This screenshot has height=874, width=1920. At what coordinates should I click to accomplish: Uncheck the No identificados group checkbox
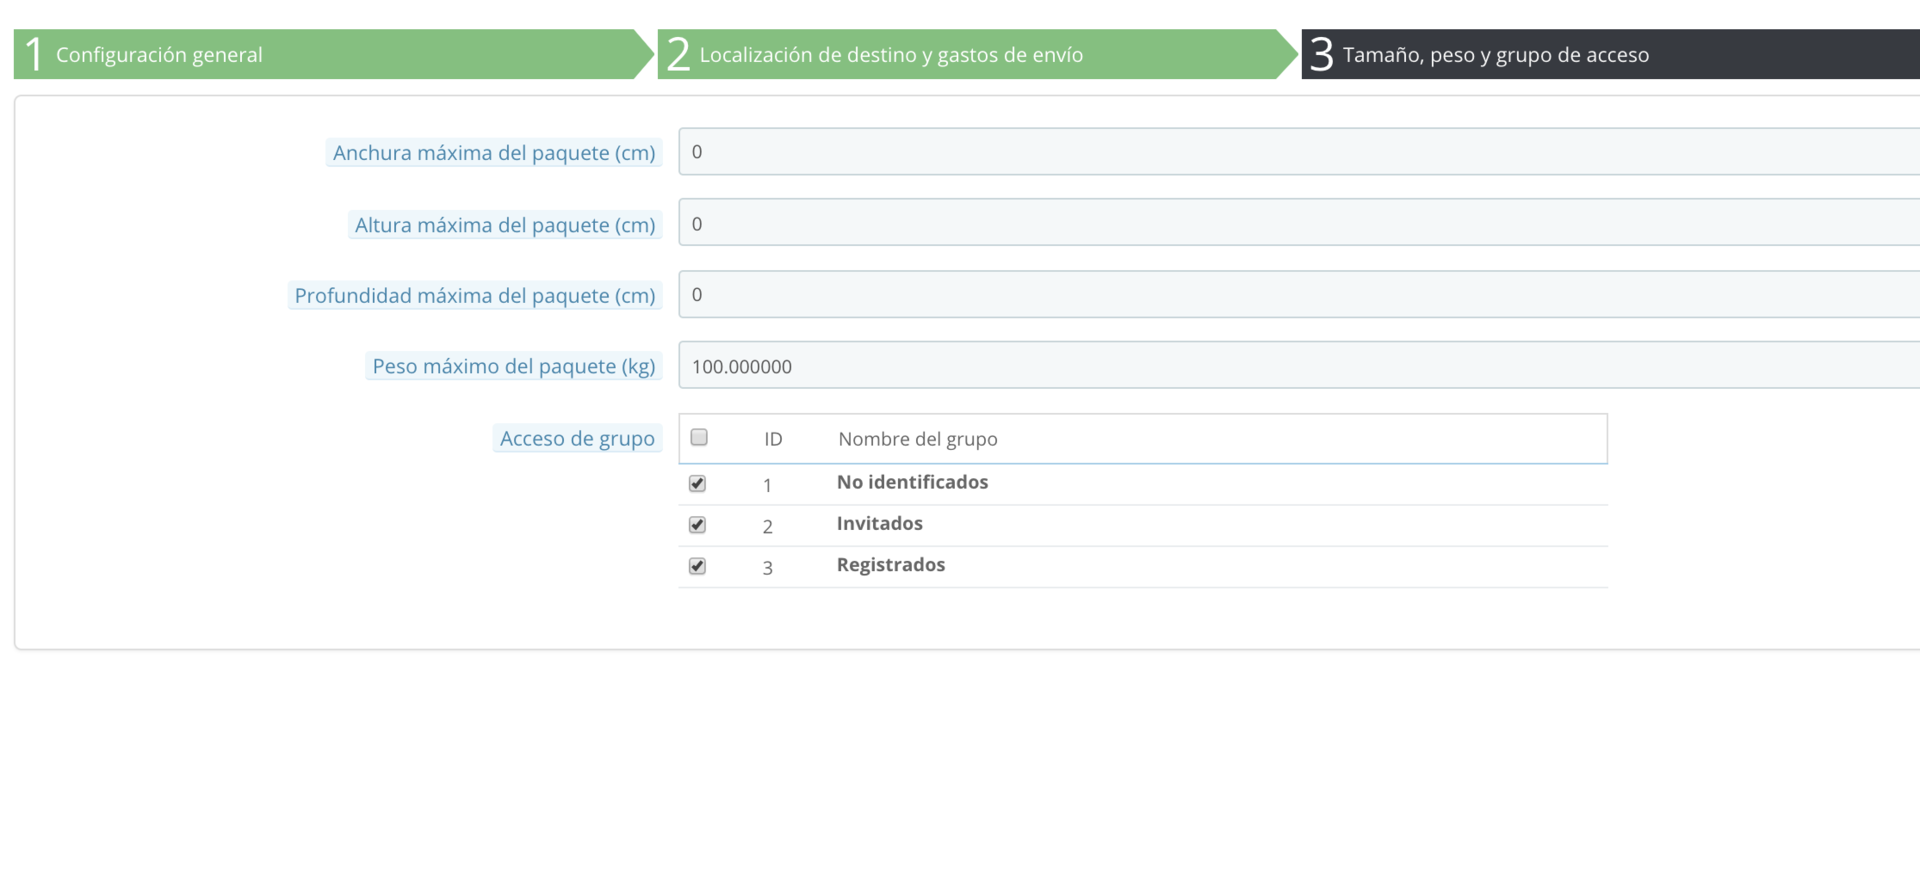tap(698, 483)
